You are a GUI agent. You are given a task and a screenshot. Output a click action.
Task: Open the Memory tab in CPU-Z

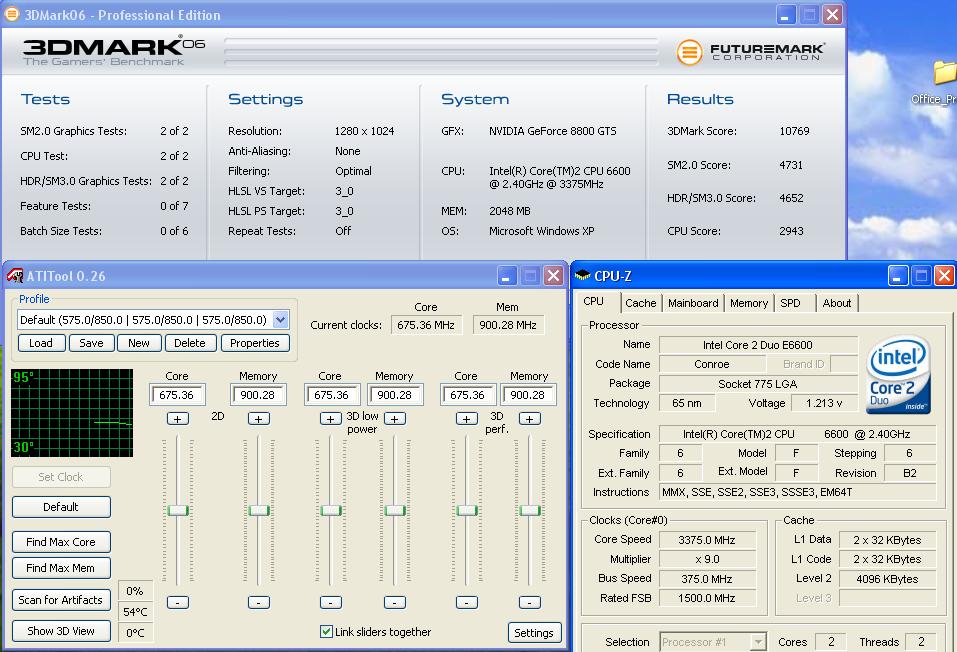click(749, 303)
